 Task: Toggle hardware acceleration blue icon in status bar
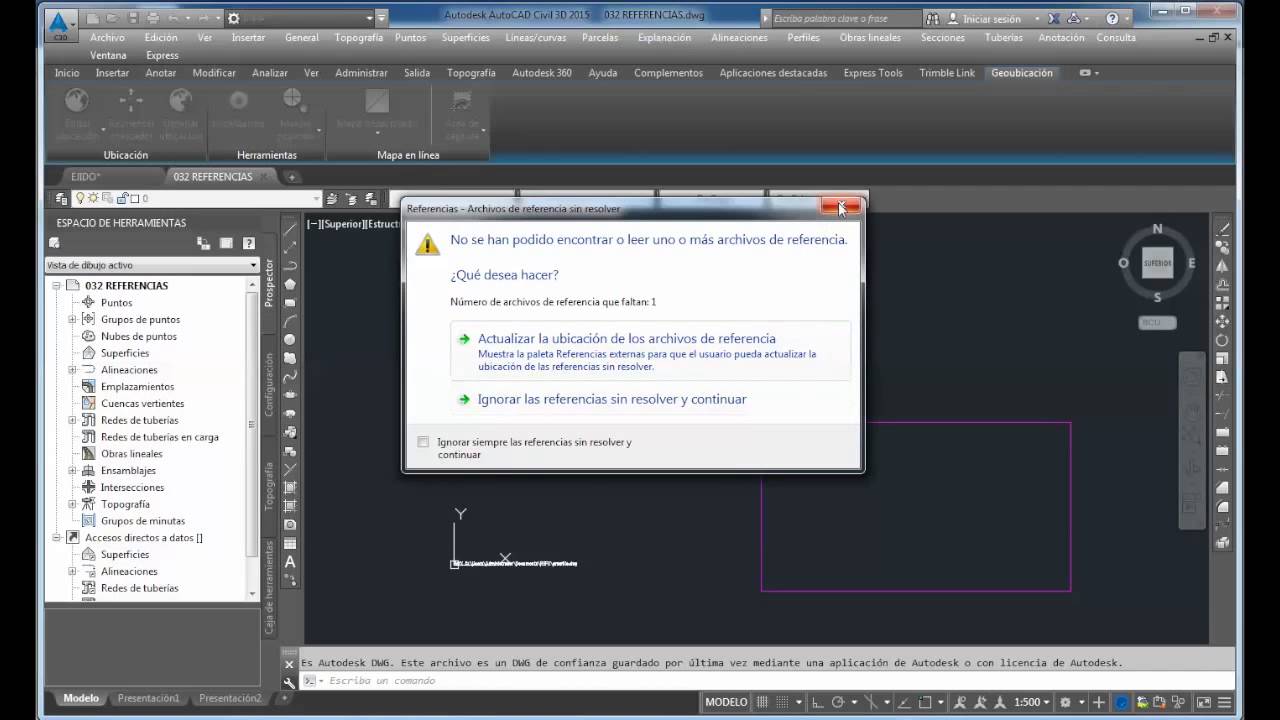1121,702
